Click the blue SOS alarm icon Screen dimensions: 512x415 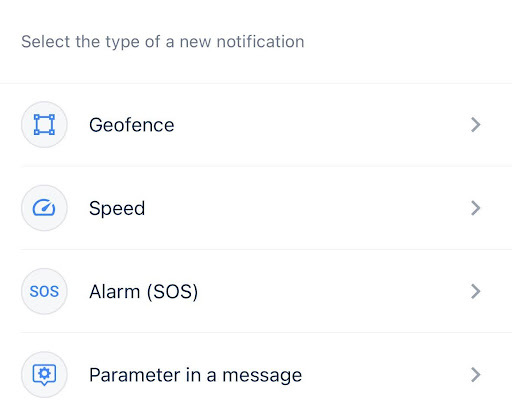tap(44, 291)
